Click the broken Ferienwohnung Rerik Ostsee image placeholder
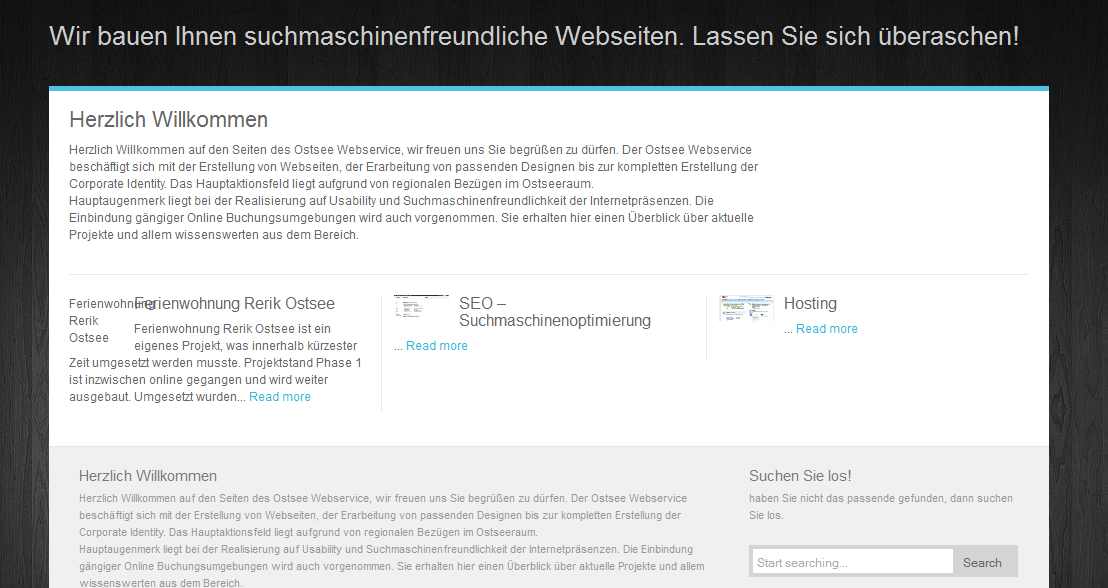The height and width of the screenshot is (588, 1108). [x=98, y=320]
